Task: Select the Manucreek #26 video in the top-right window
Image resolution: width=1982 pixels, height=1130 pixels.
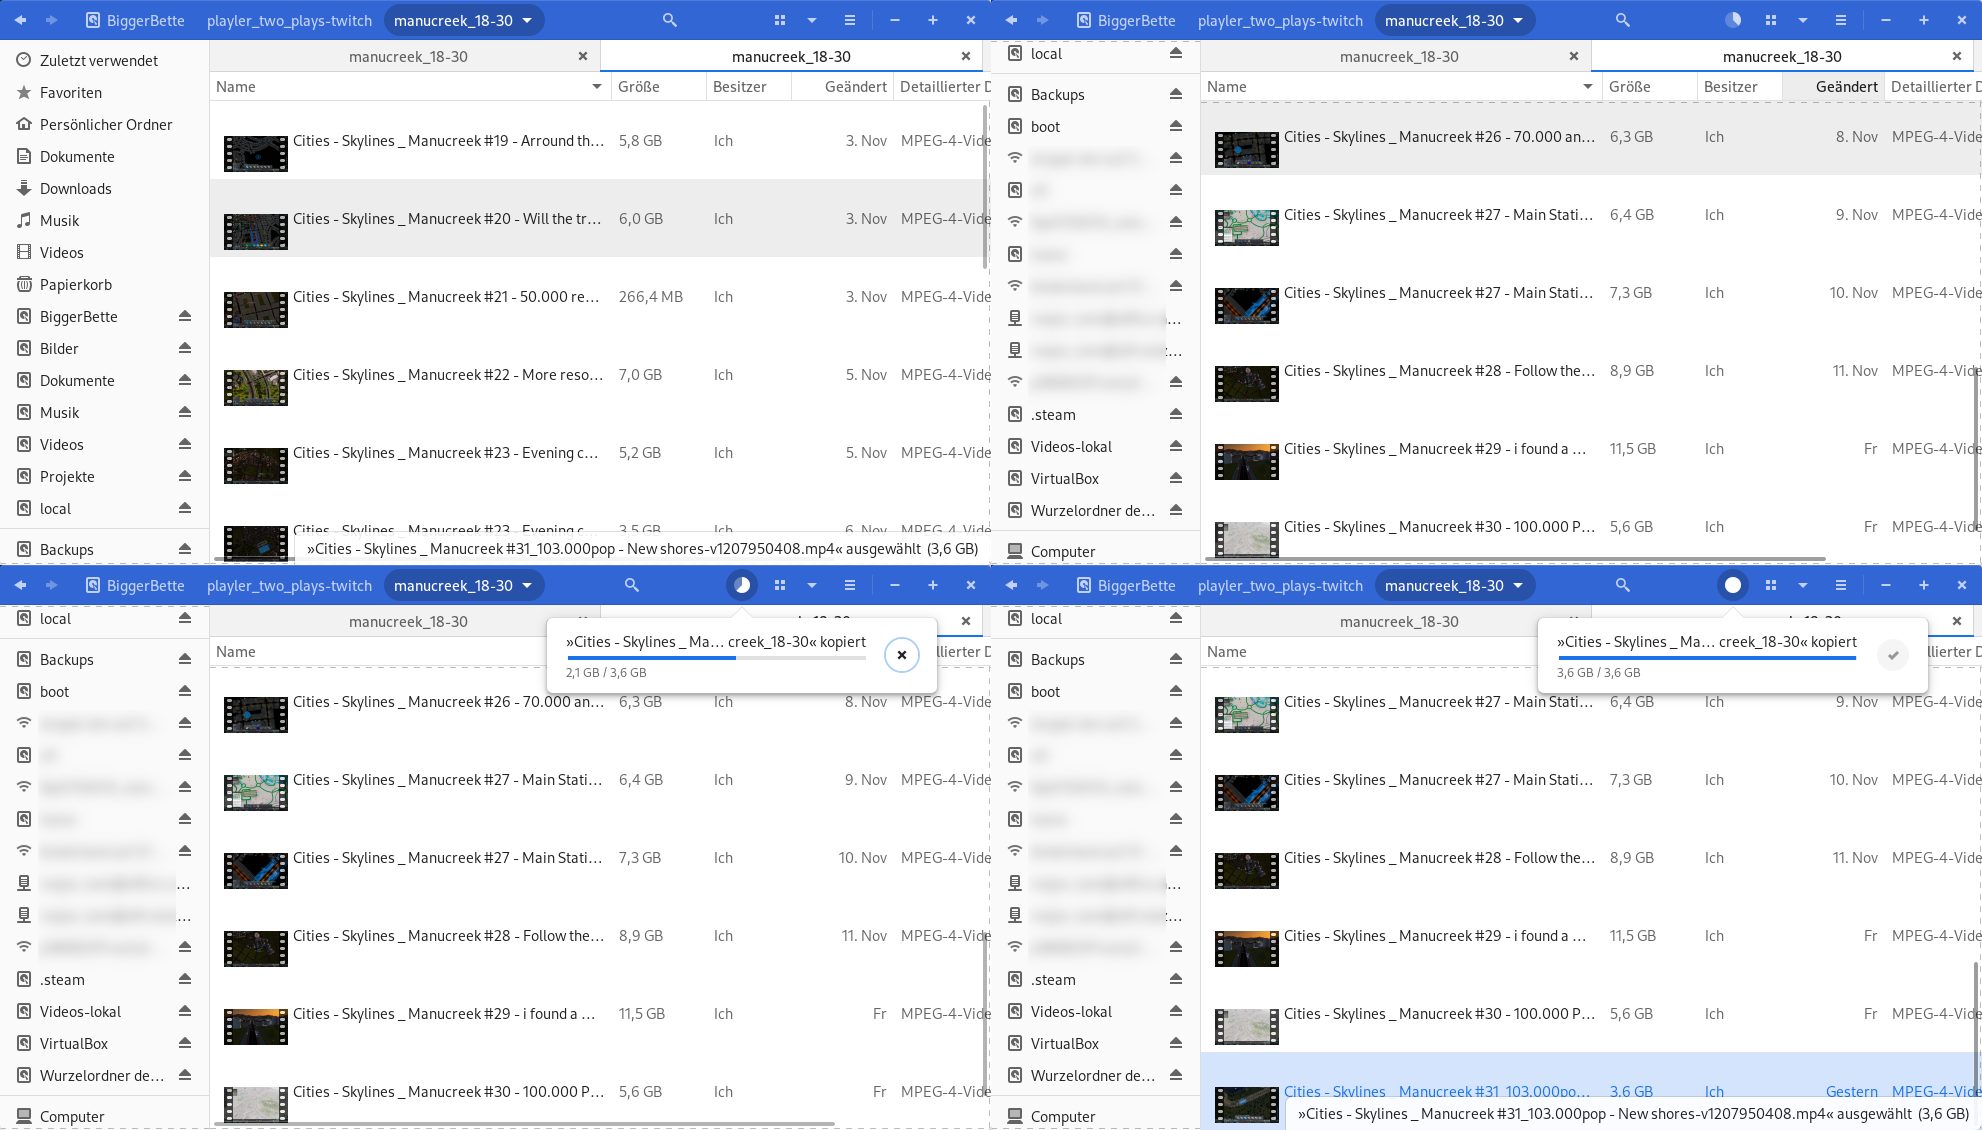Action: 1590,137
